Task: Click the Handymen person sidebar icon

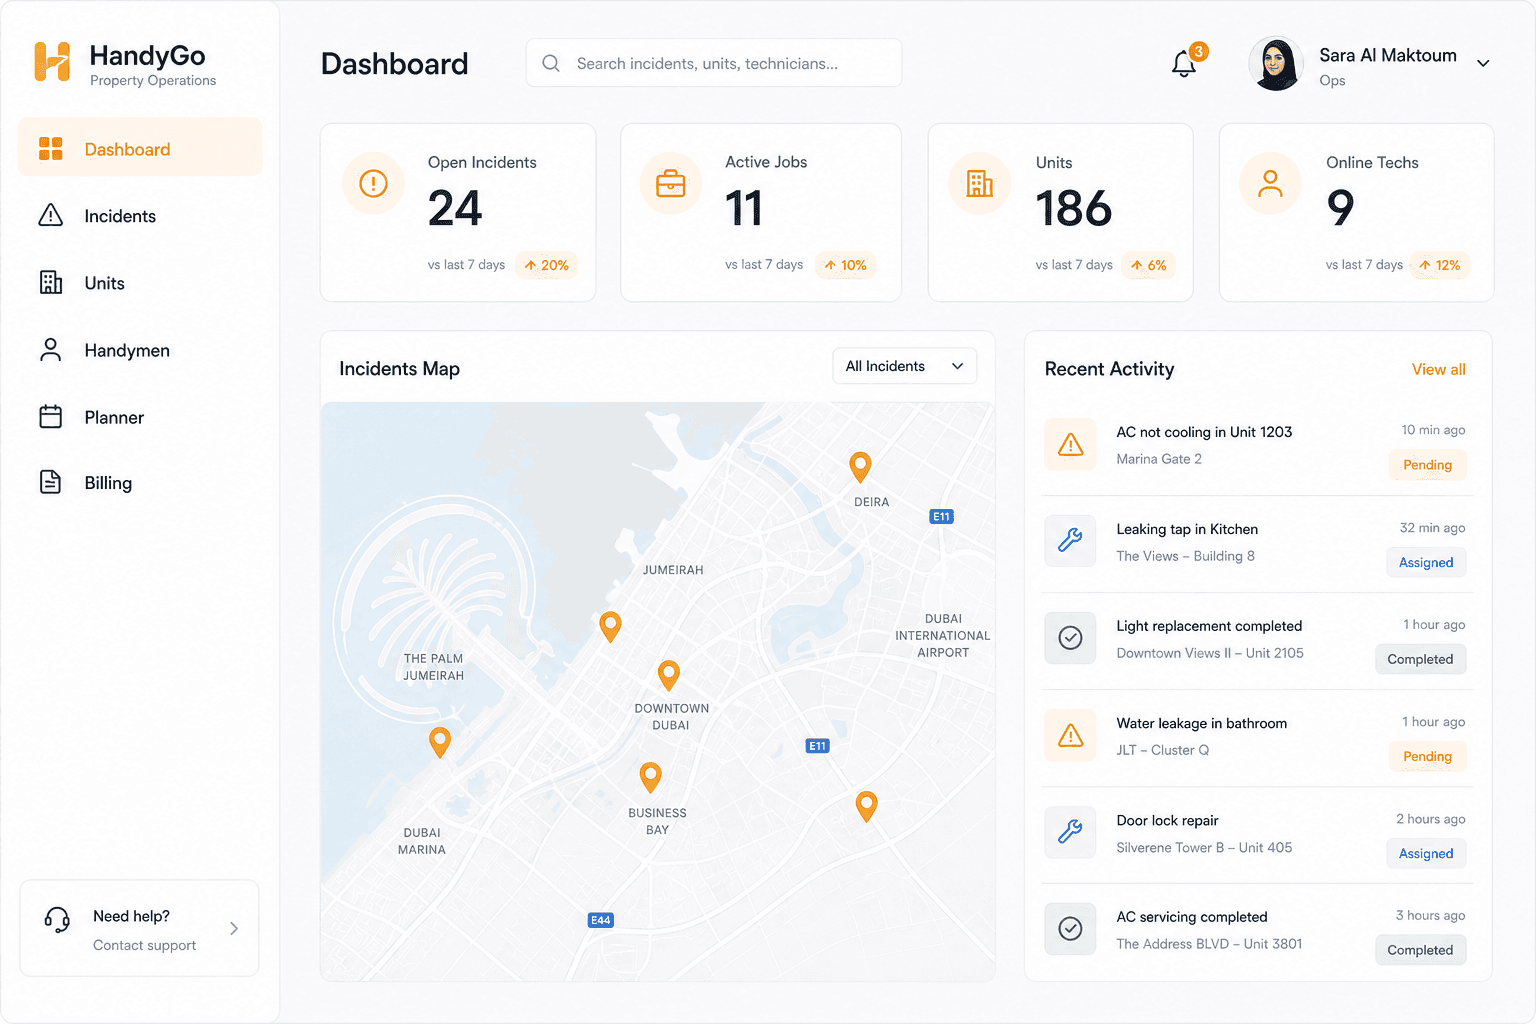Action: [51, 349]
